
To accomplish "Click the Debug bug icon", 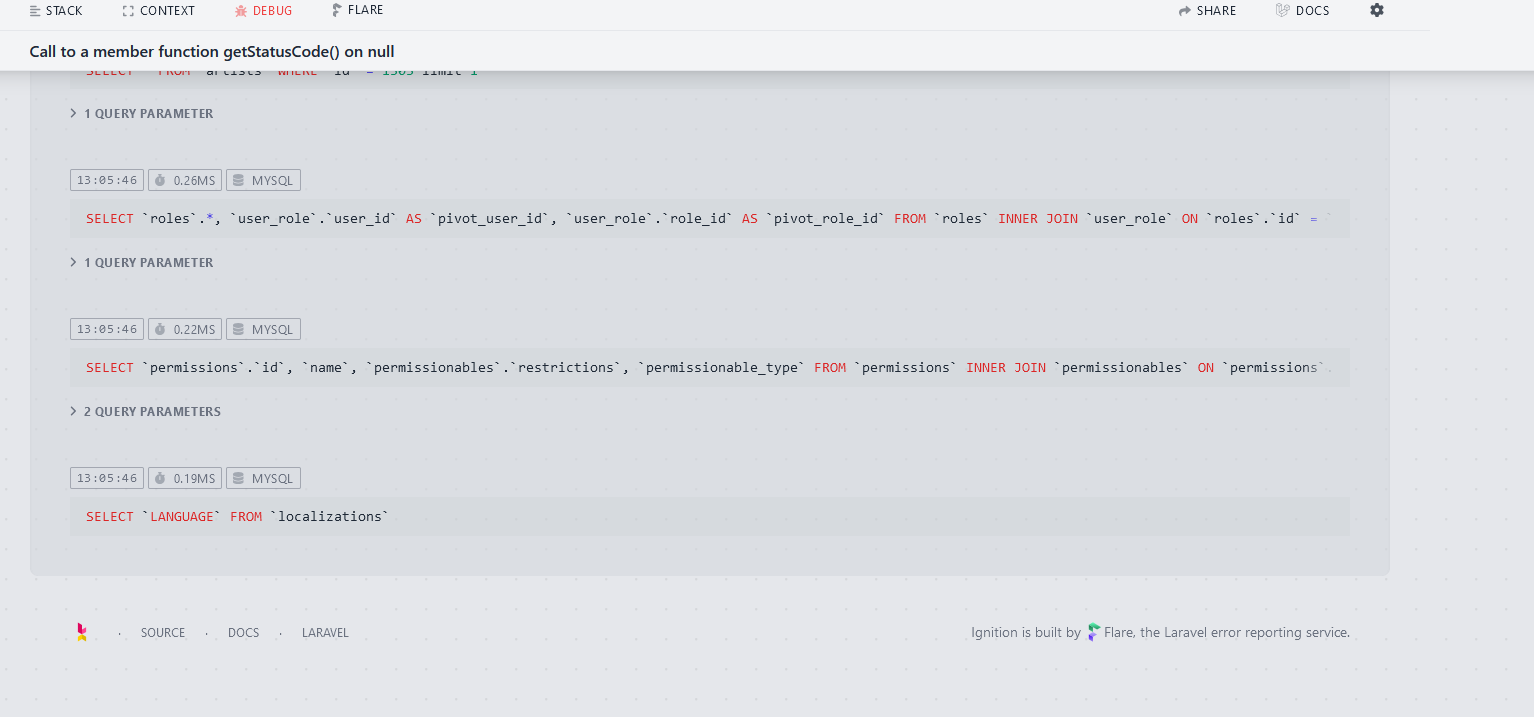I will [x=241, y=11].
